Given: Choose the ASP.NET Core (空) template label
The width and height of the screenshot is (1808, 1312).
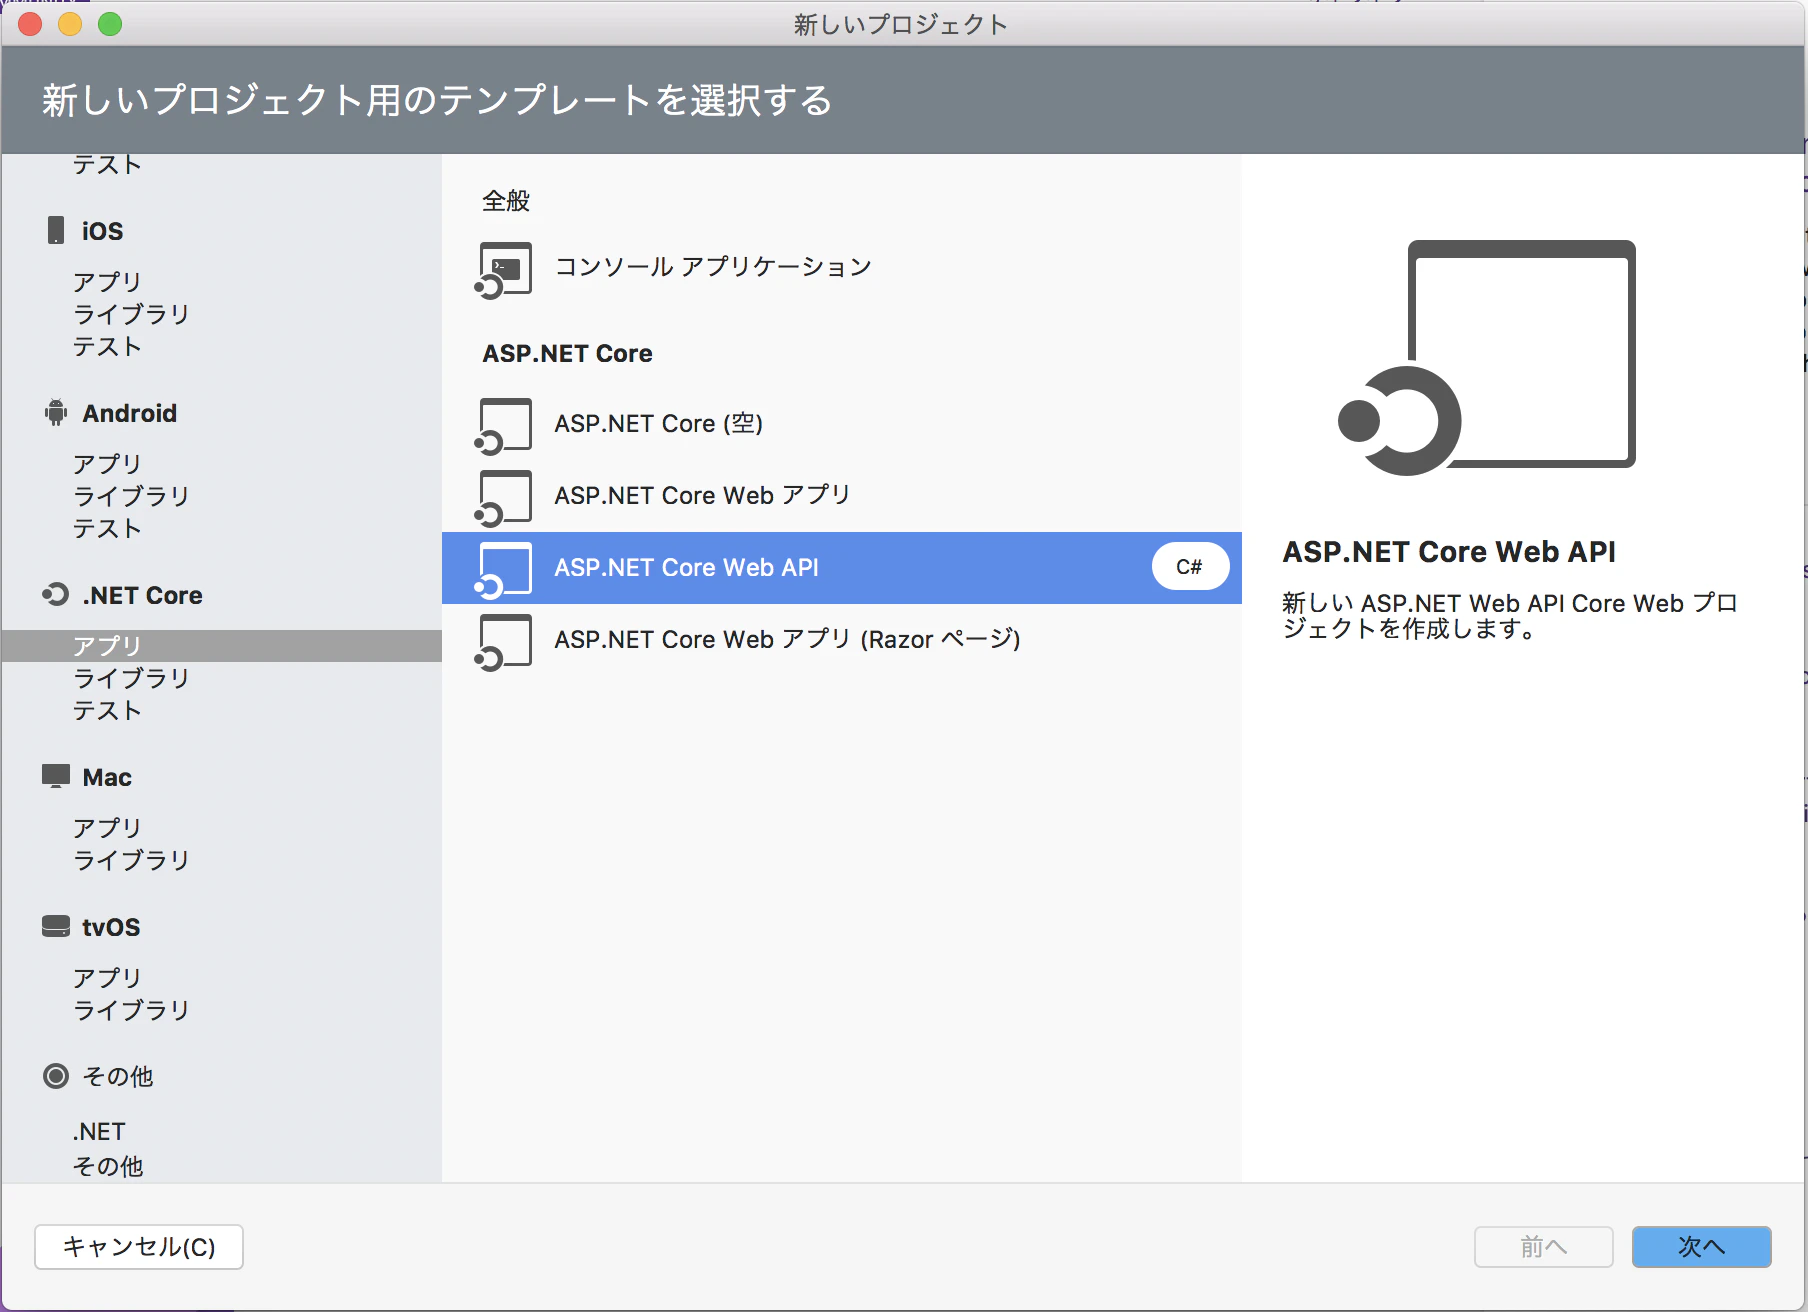Looking at the screenshot, I should click(659, 423).
